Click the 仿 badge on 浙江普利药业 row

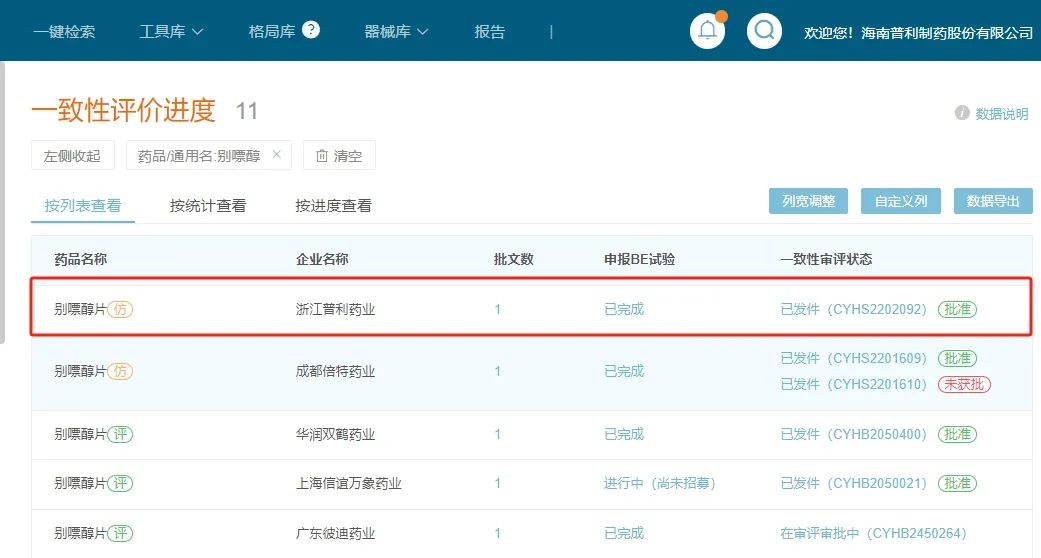[120, 310]
